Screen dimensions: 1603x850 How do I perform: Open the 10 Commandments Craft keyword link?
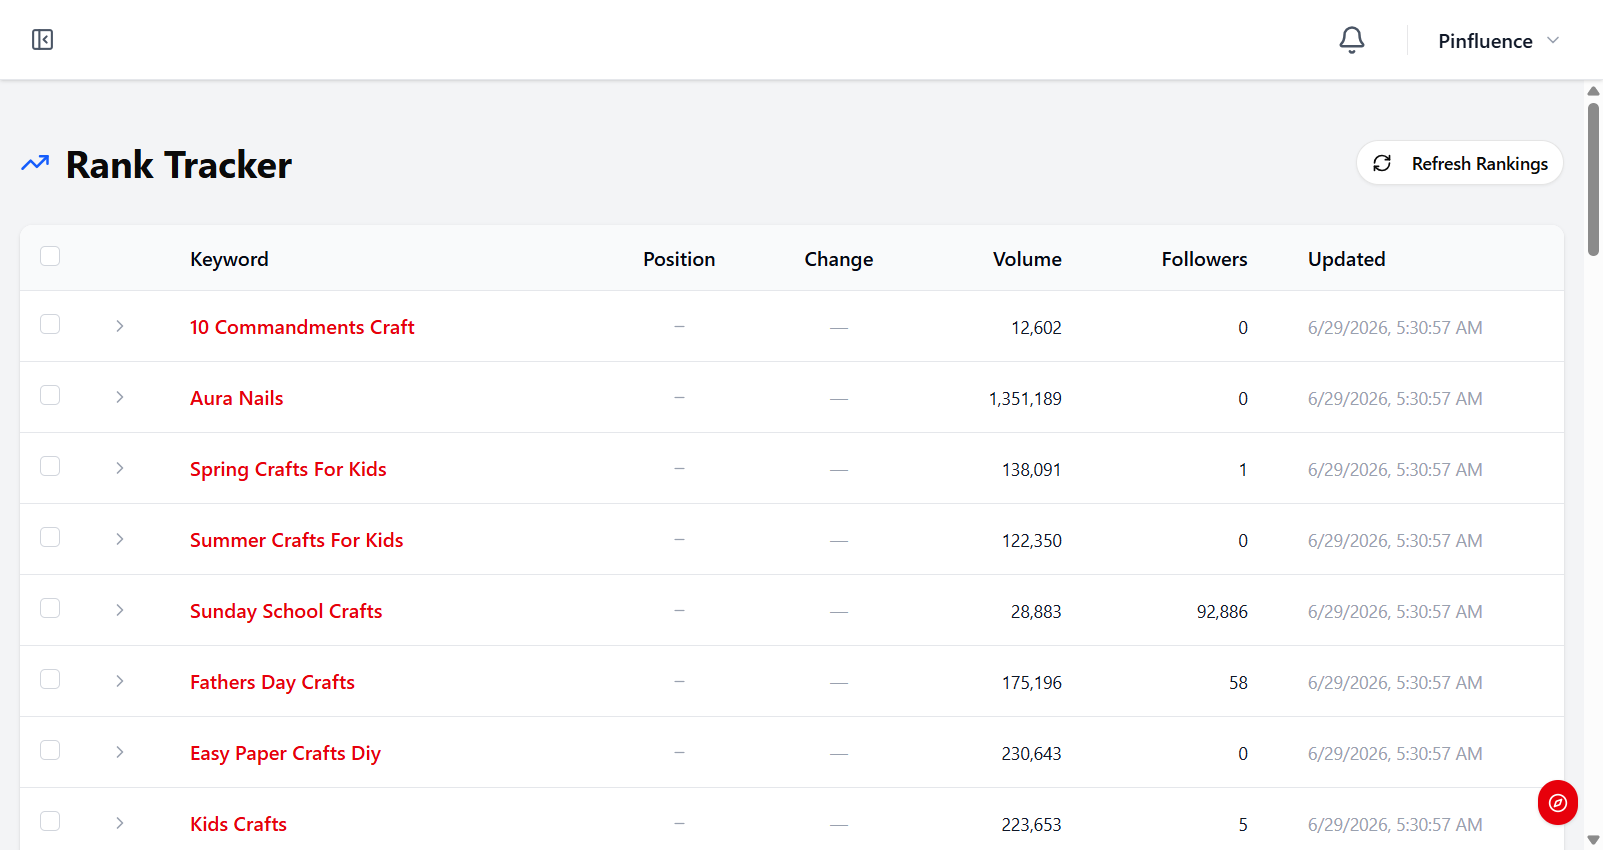click(302, 327)
